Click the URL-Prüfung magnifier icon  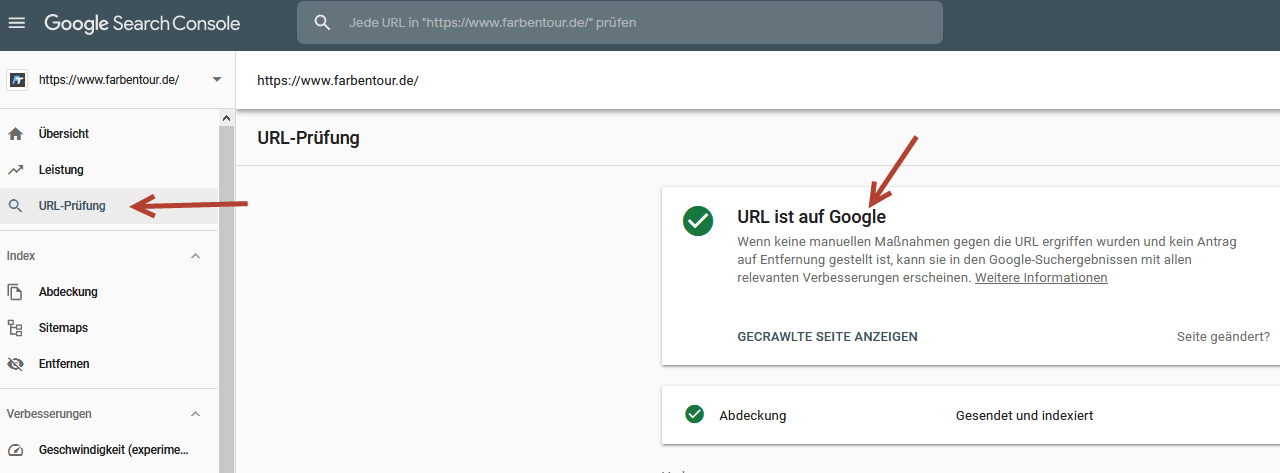click(x=15, y=206)
